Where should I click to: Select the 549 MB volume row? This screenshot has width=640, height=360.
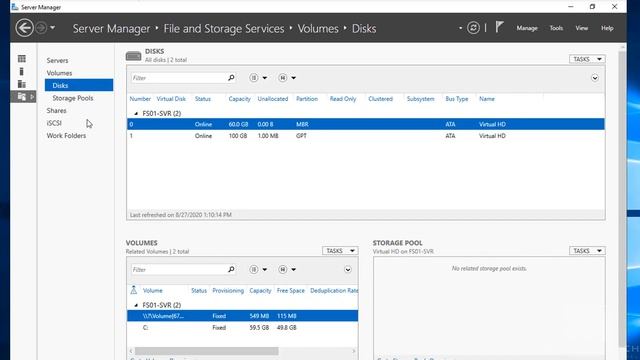(242, 316)
